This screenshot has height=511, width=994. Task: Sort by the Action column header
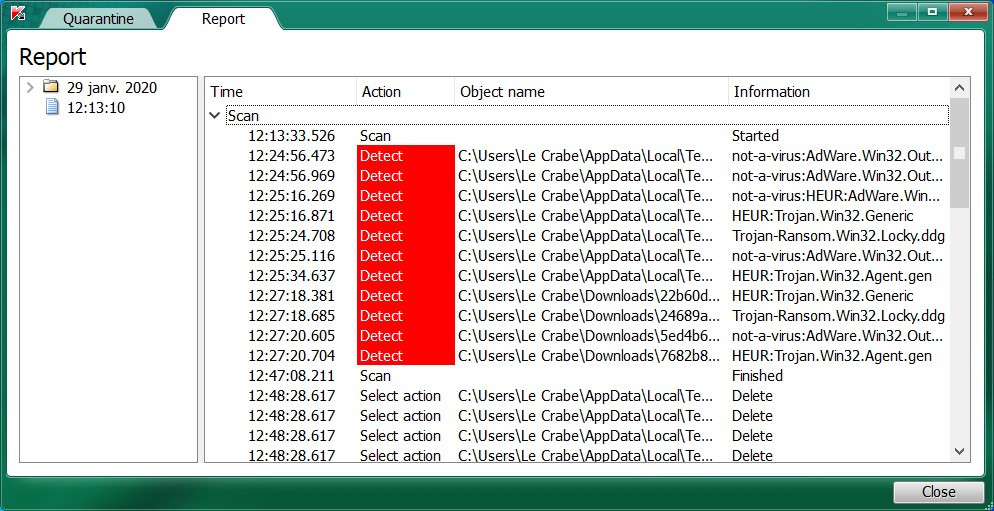point(406,92)
